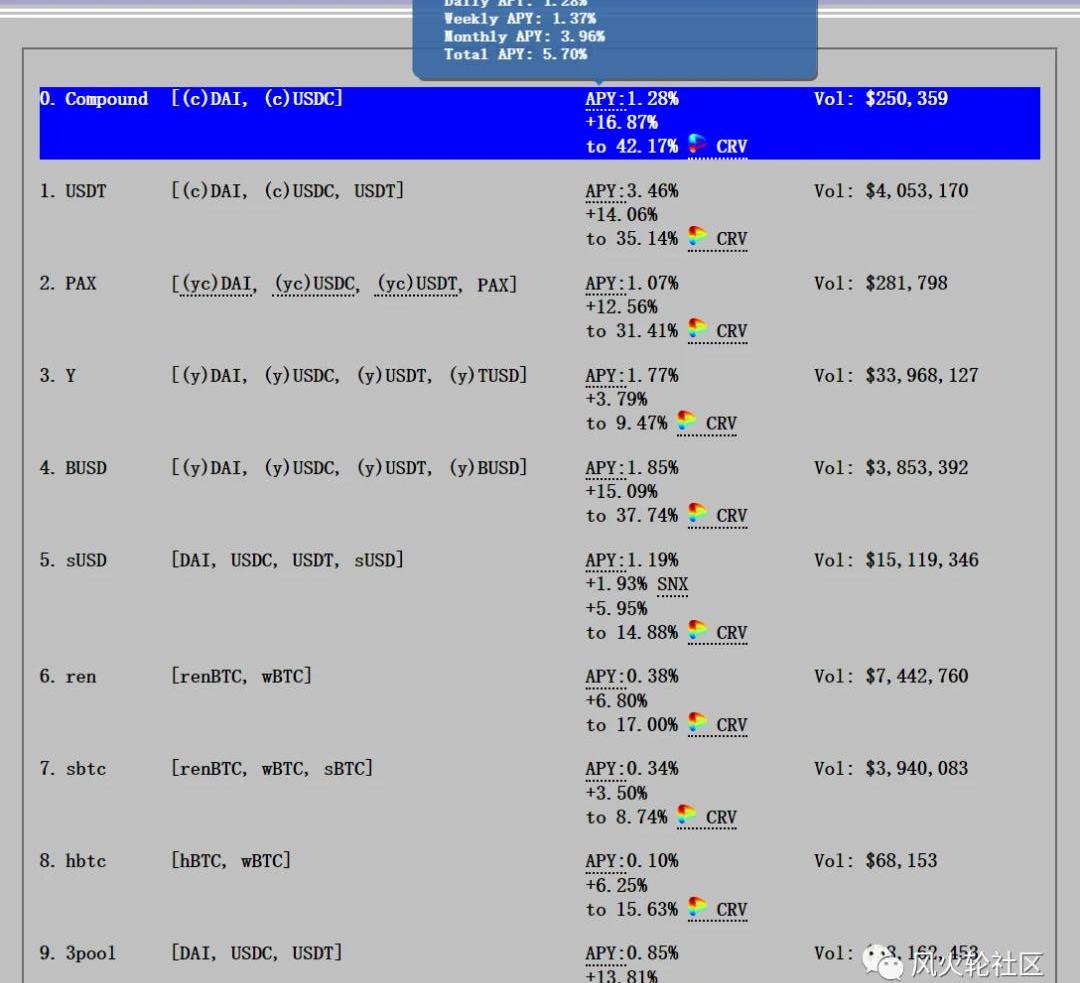The width and height of the screenshot is (1080, 983).
Task: Click the underlined APY label showing 0.10%
Action: tap(605, 861)
